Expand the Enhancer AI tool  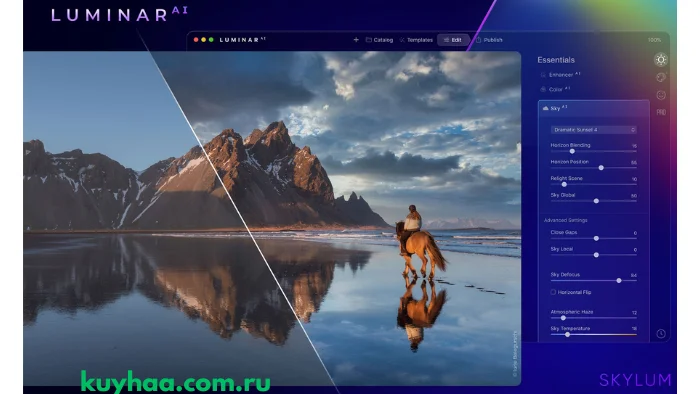tap(564, 75)
